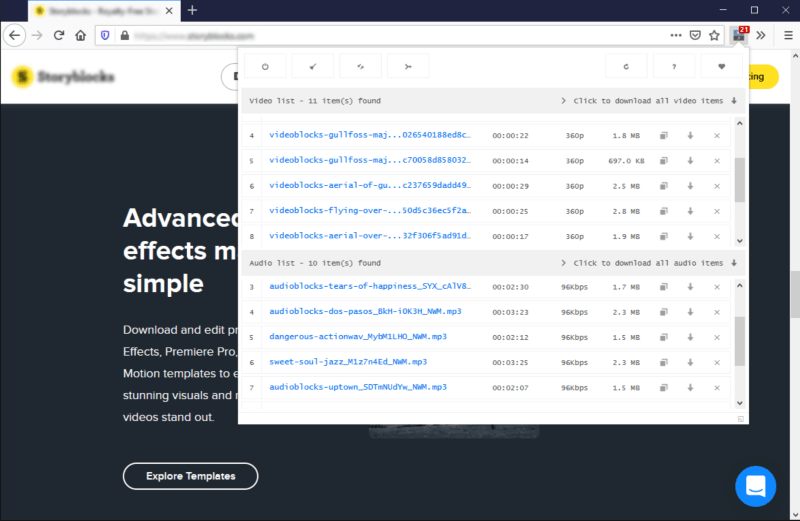Click the converter arrows icon in the popup
This screenshot has height=521, width=800.
pyautogui.click(x=361, y=66)
